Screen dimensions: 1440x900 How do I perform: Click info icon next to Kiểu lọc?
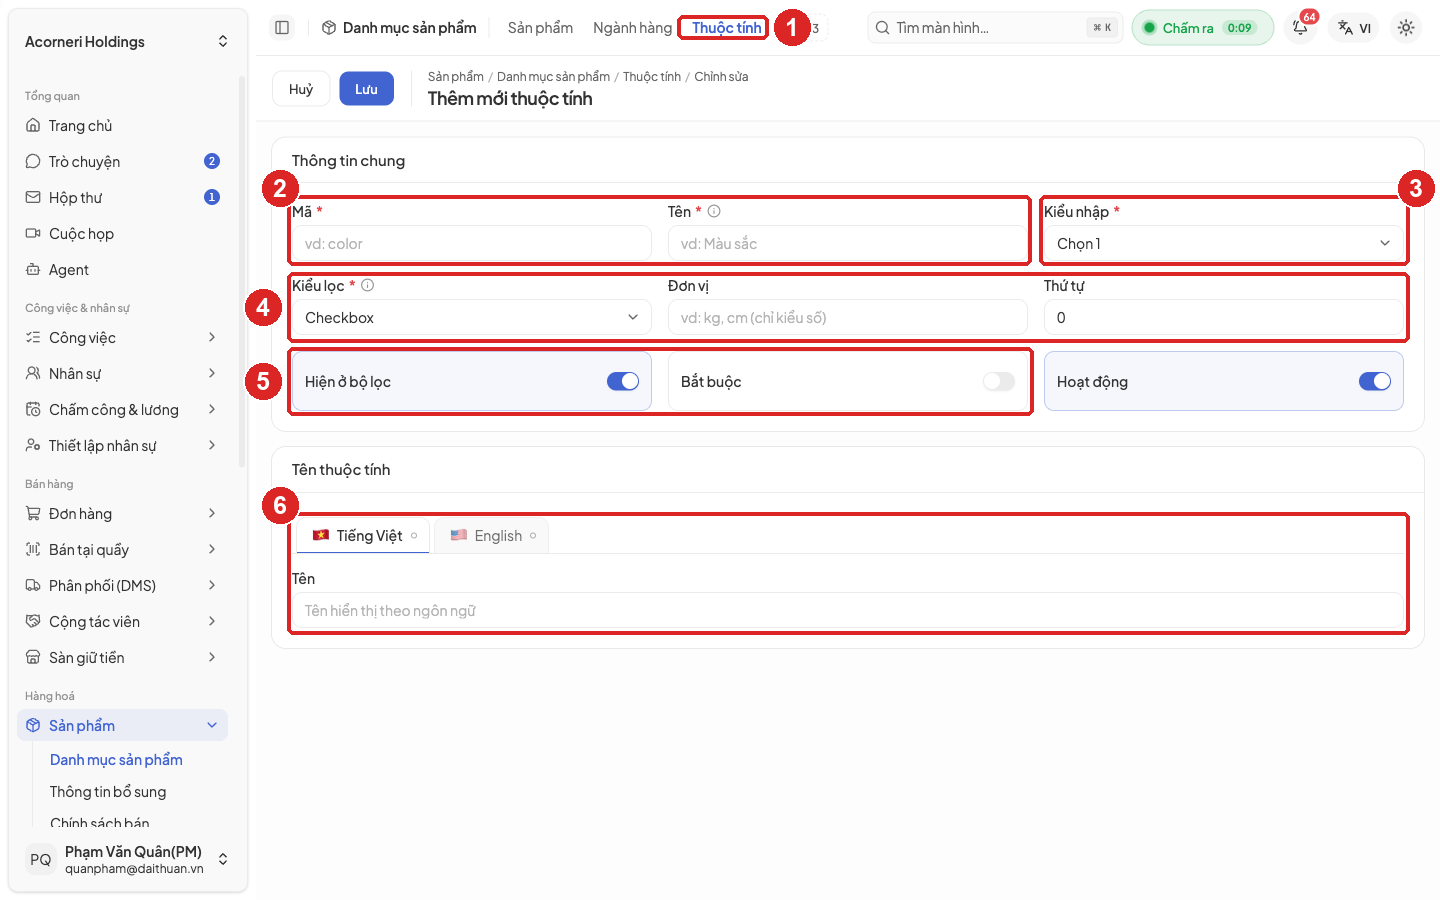point(368,285)
